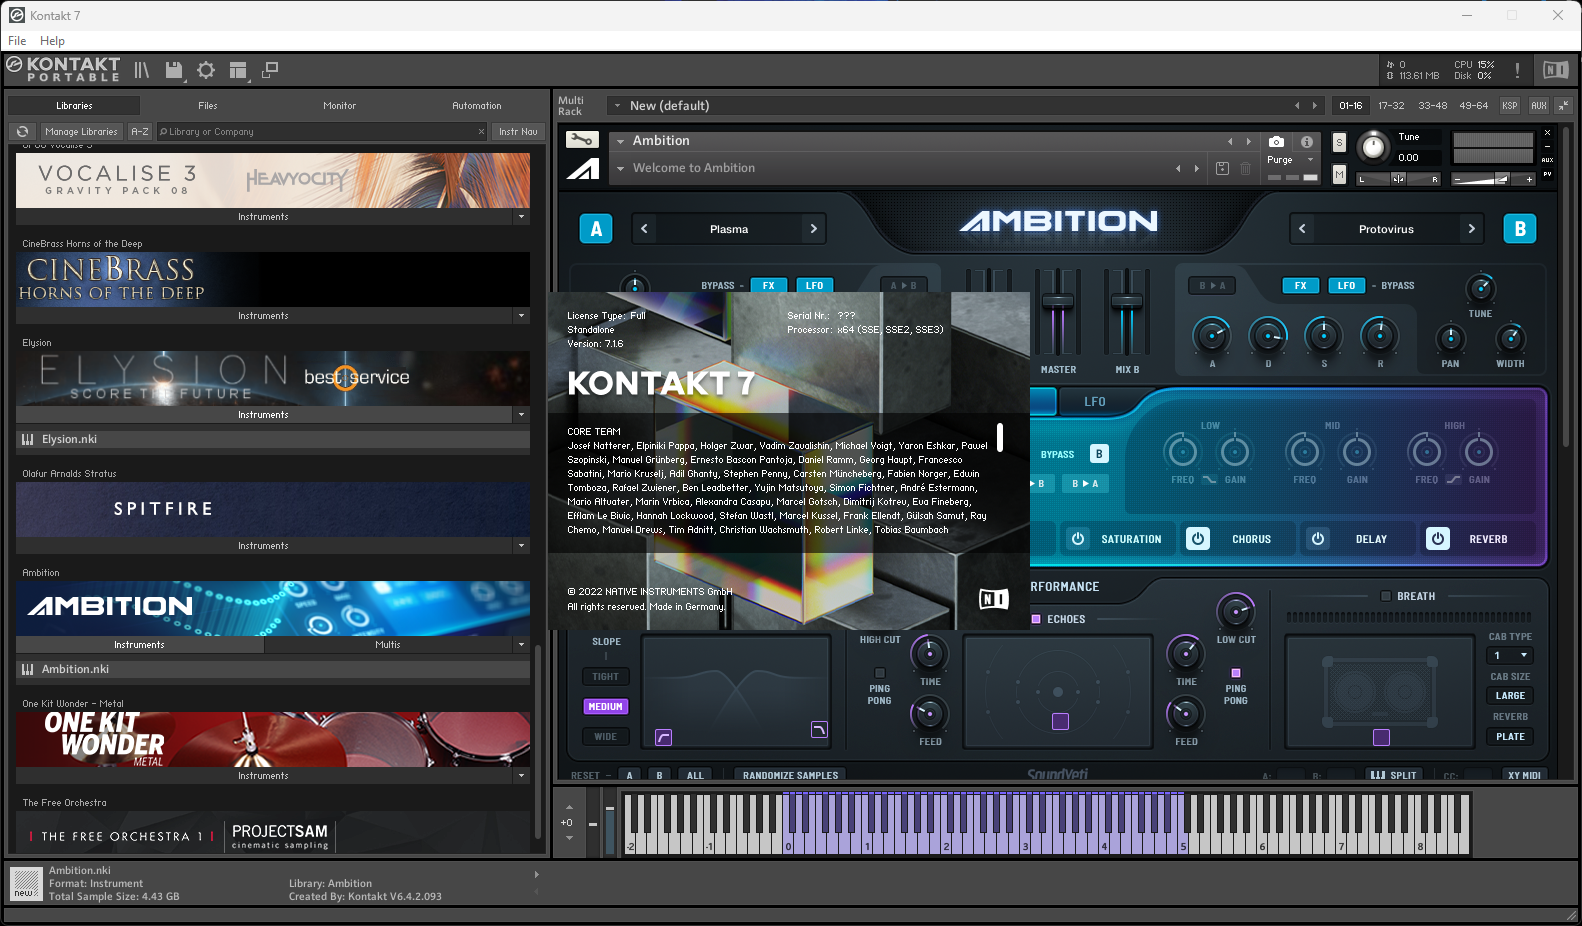Toggle the library browser icon
This screenshot has height=926, width=1582.
[142, 70]
